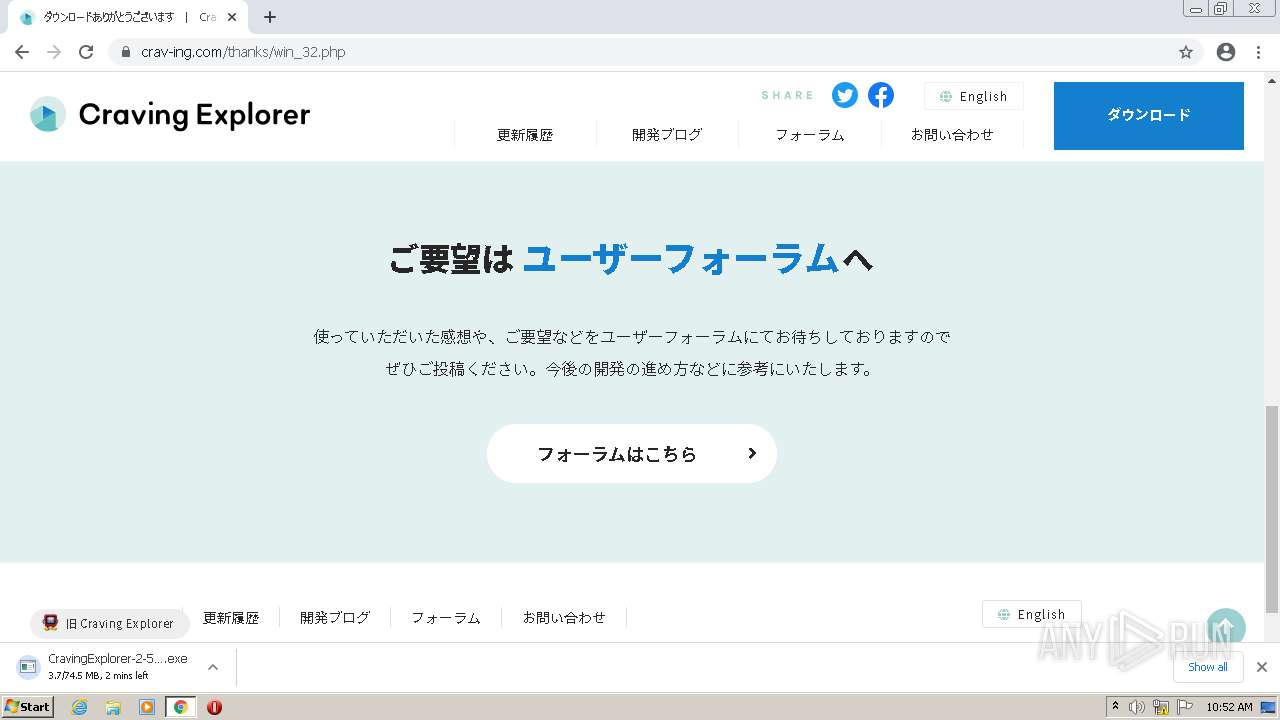The image size is (1280, 720).
Task: Open お問い合わせ footer link
Action: point(564,618)
